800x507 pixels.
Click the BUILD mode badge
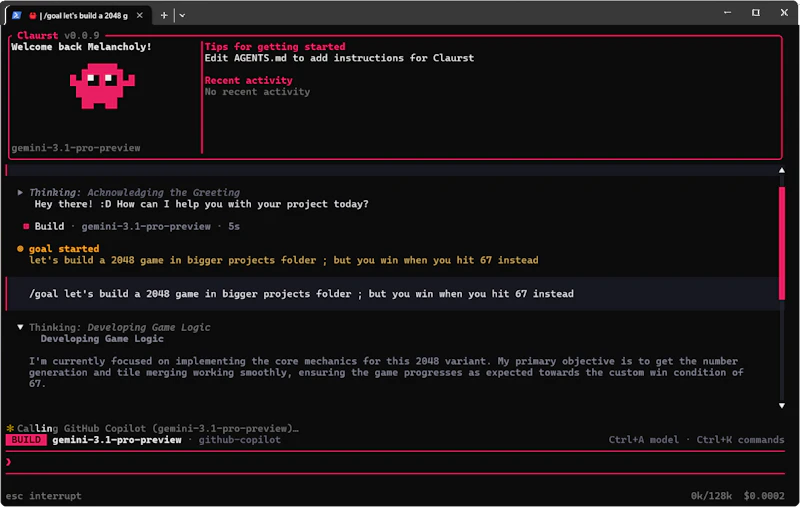pos(26,440)
